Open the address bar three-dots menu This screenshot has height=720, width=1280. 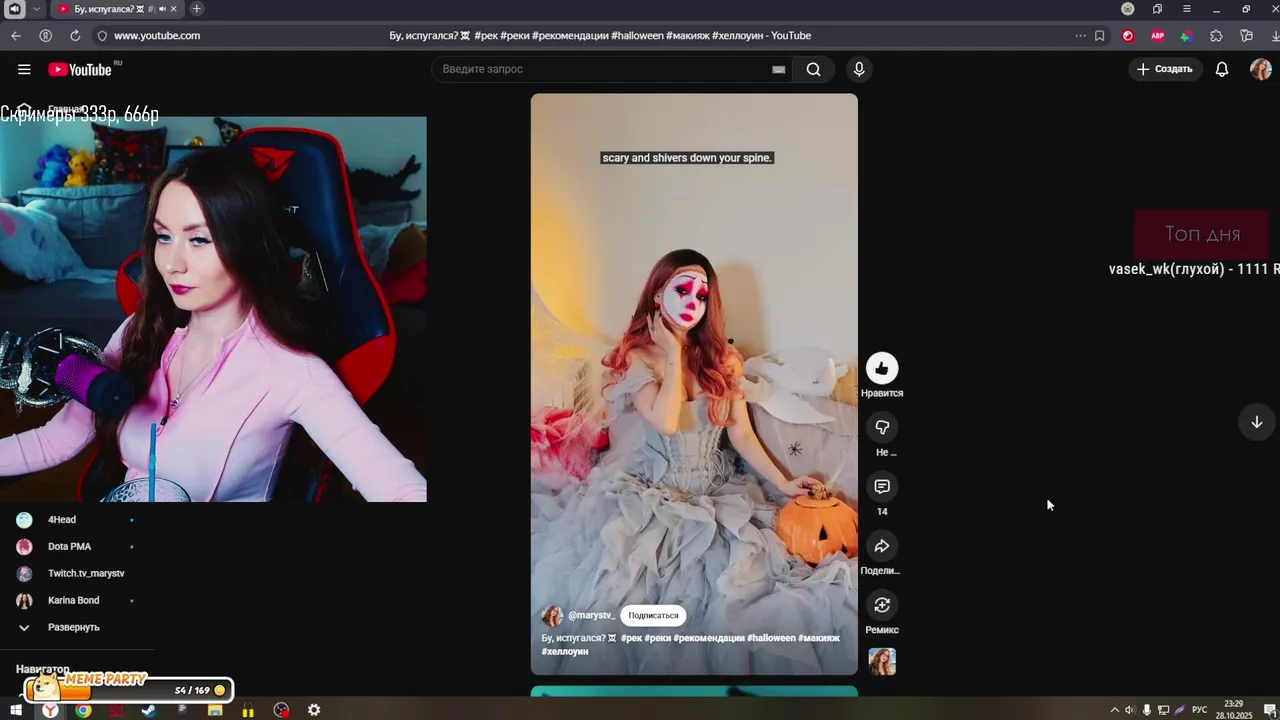point(1080,35)
